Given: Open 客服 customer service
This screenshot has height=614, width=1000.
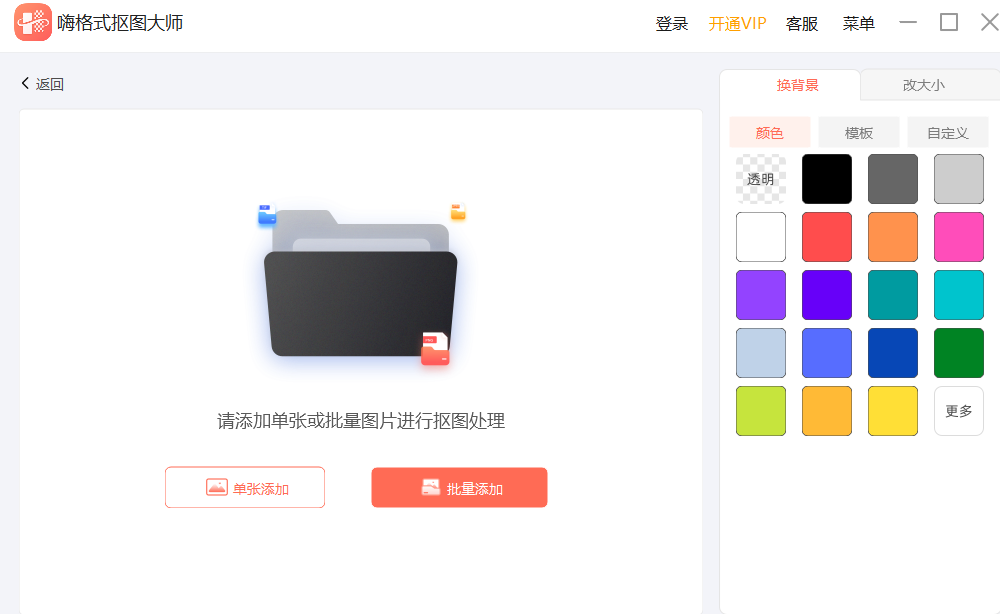Looking at the screenshot, I should (802, 24).
